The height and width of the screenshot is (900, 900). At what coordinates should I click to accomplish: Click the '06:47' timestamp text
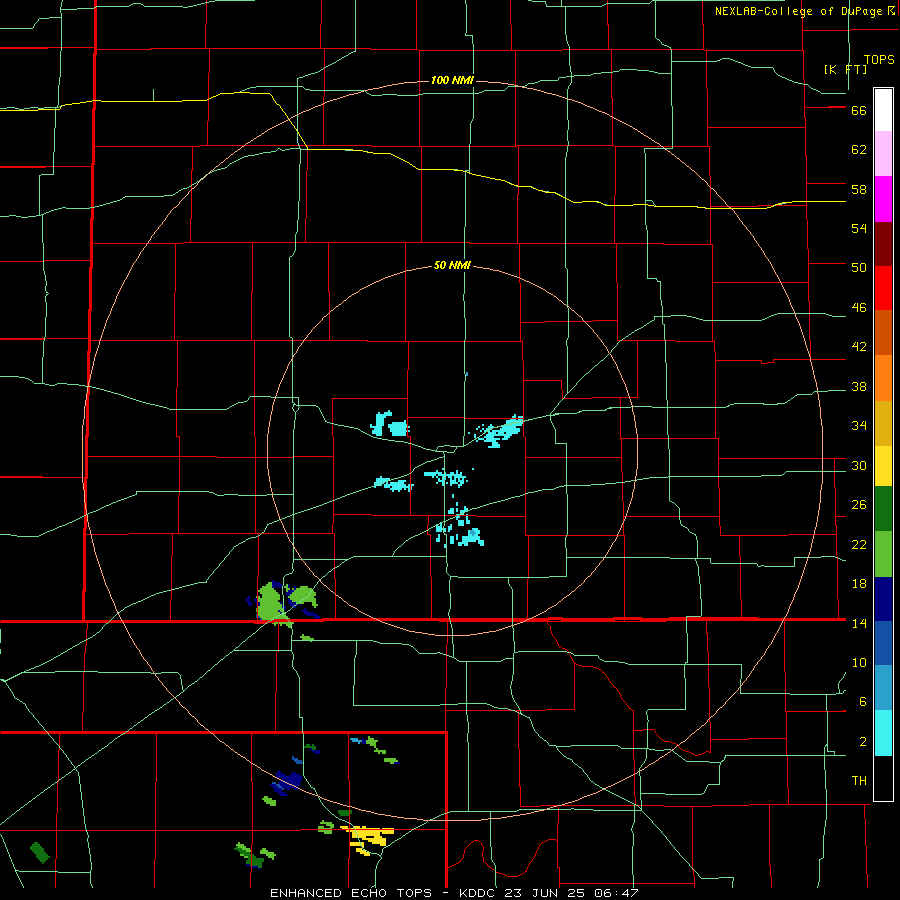(618, 893)
